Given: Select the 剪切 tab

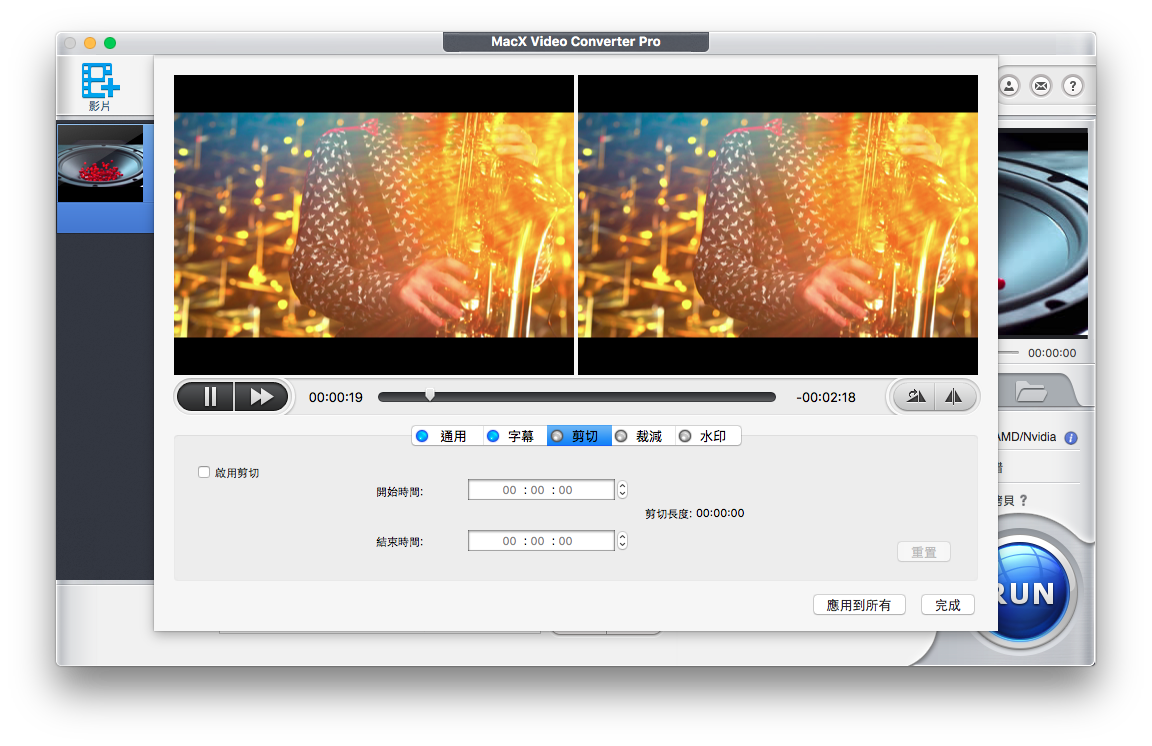Looking at the screenshot, I should 579,437.
